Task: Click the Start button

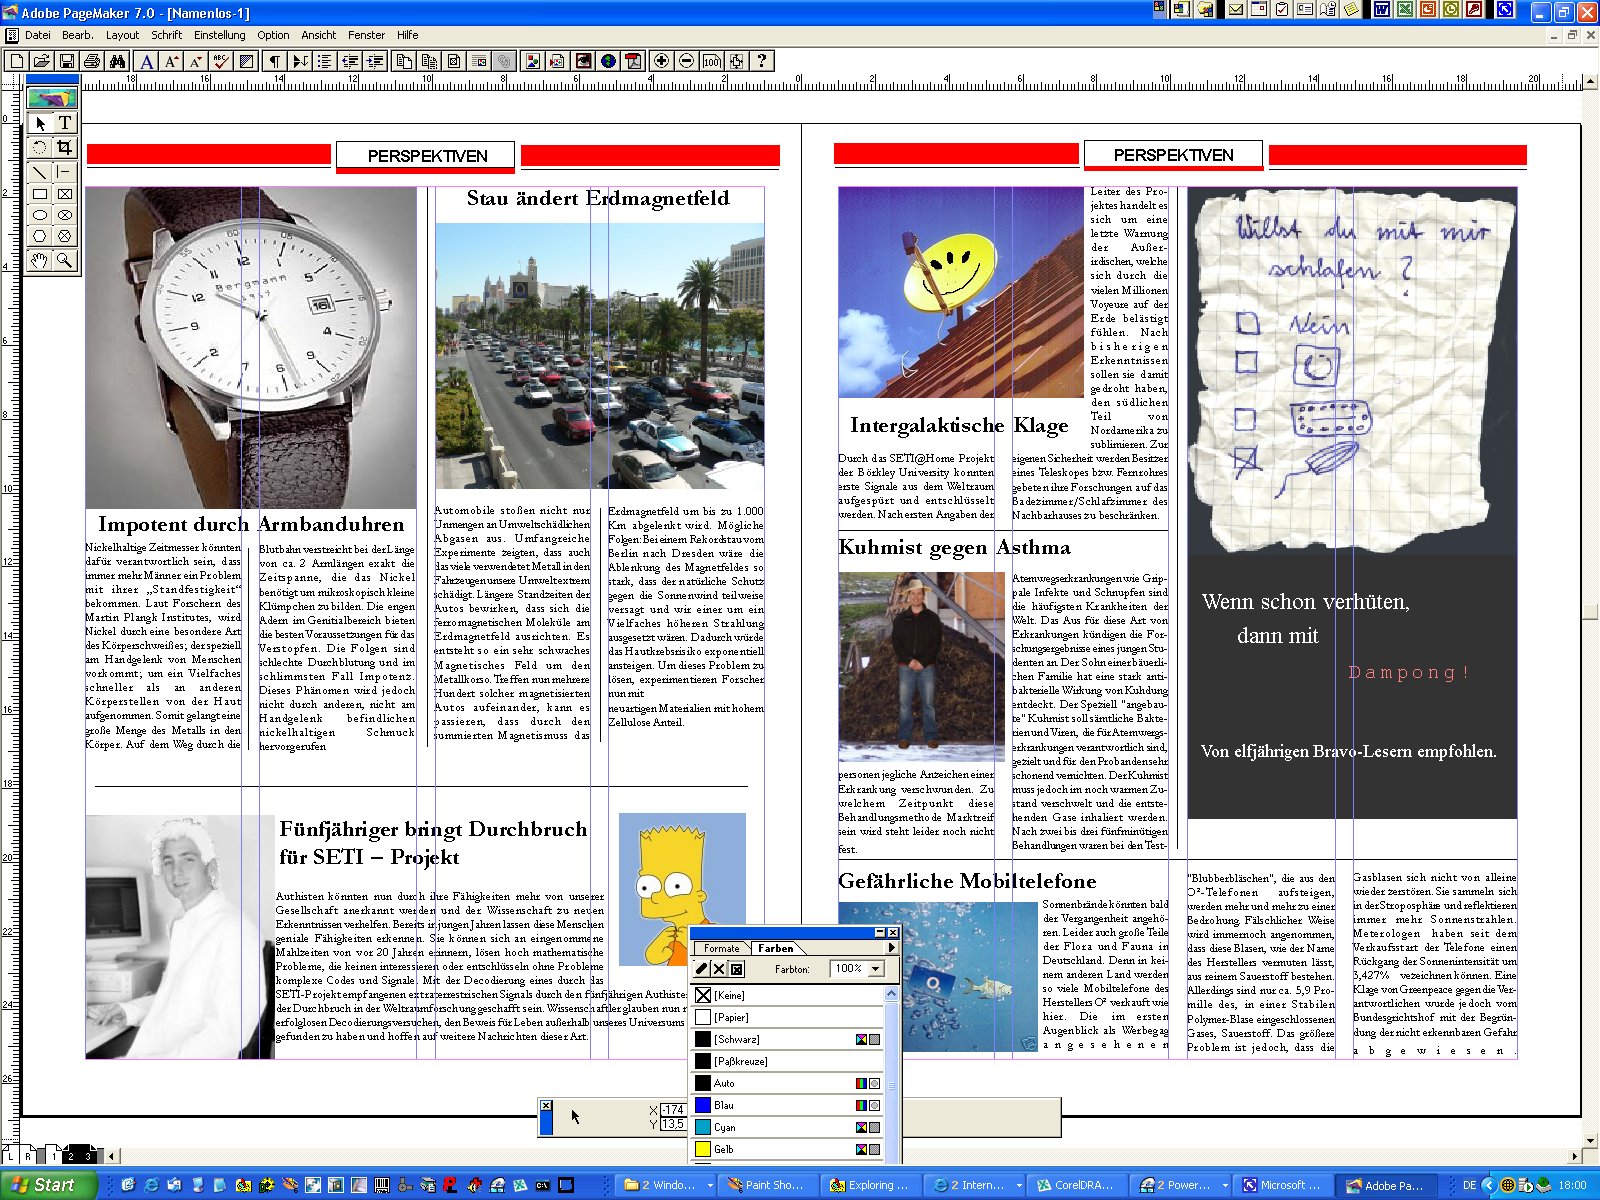Action: (48, 1185)
